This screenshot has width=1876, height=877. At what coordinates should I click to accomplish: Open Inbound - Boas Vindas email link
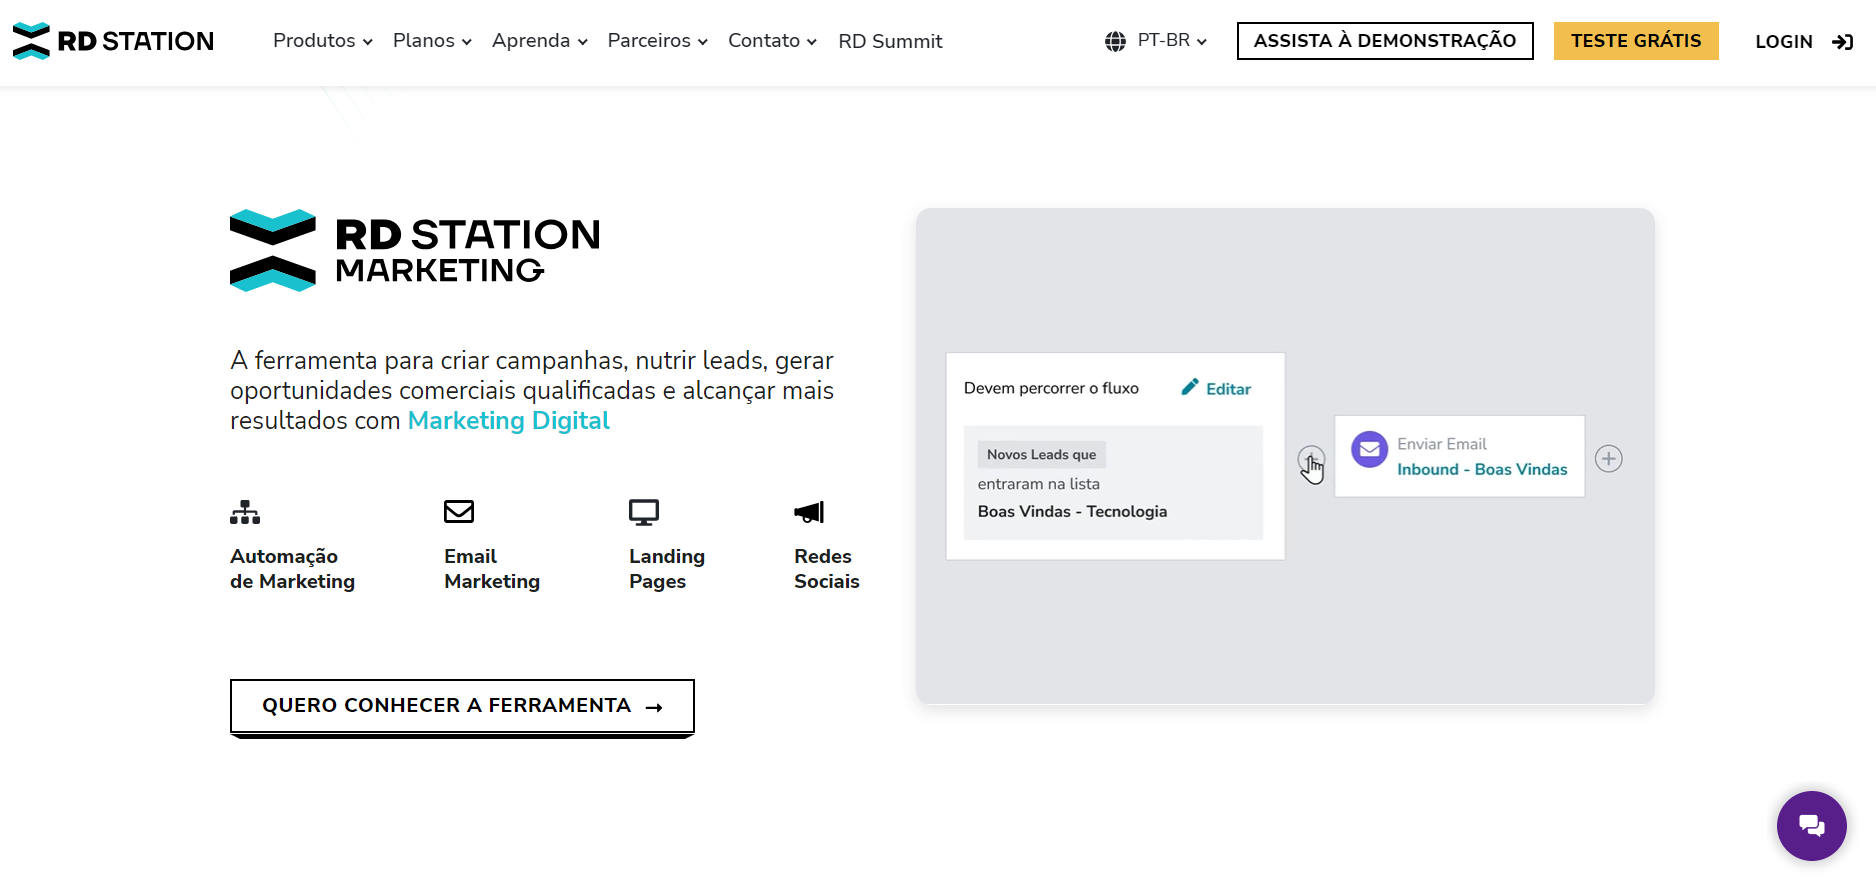[x=1482, y=469]
